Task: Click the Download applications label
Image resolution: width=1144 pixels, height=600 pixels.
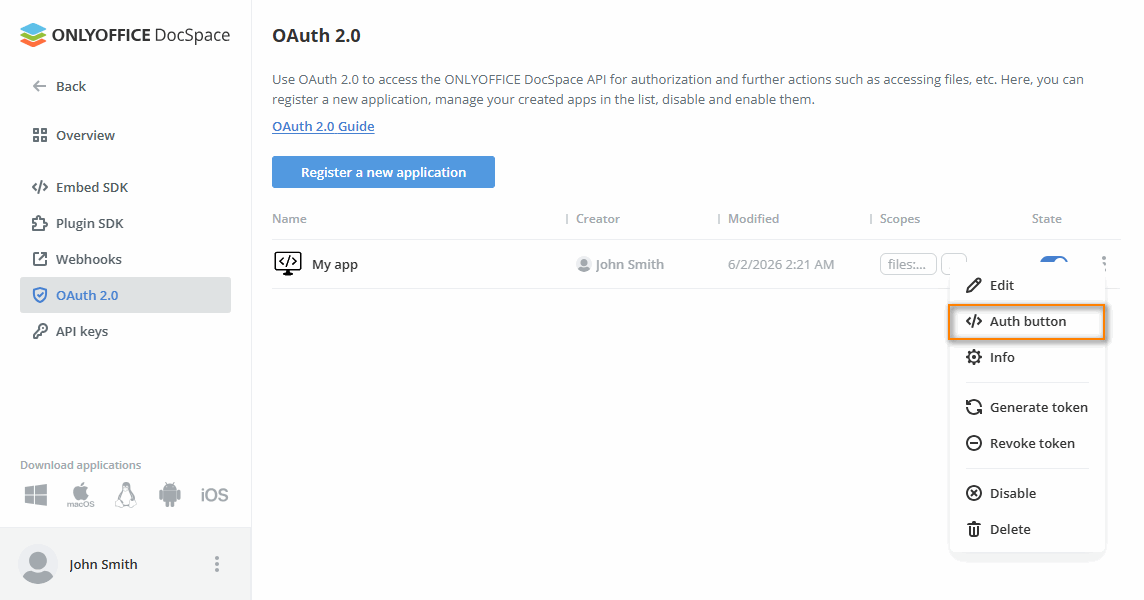Action: pos(80,465)
